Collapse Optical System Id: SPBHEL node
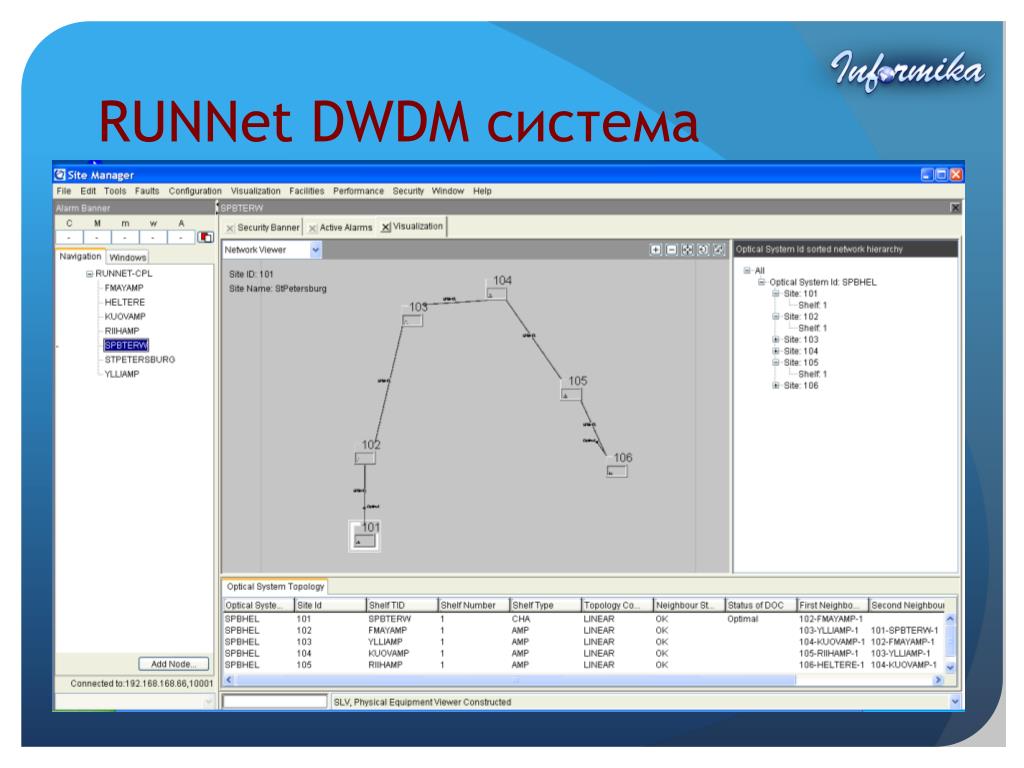Screen dimensions: 1024x768 tap(761, 282)
